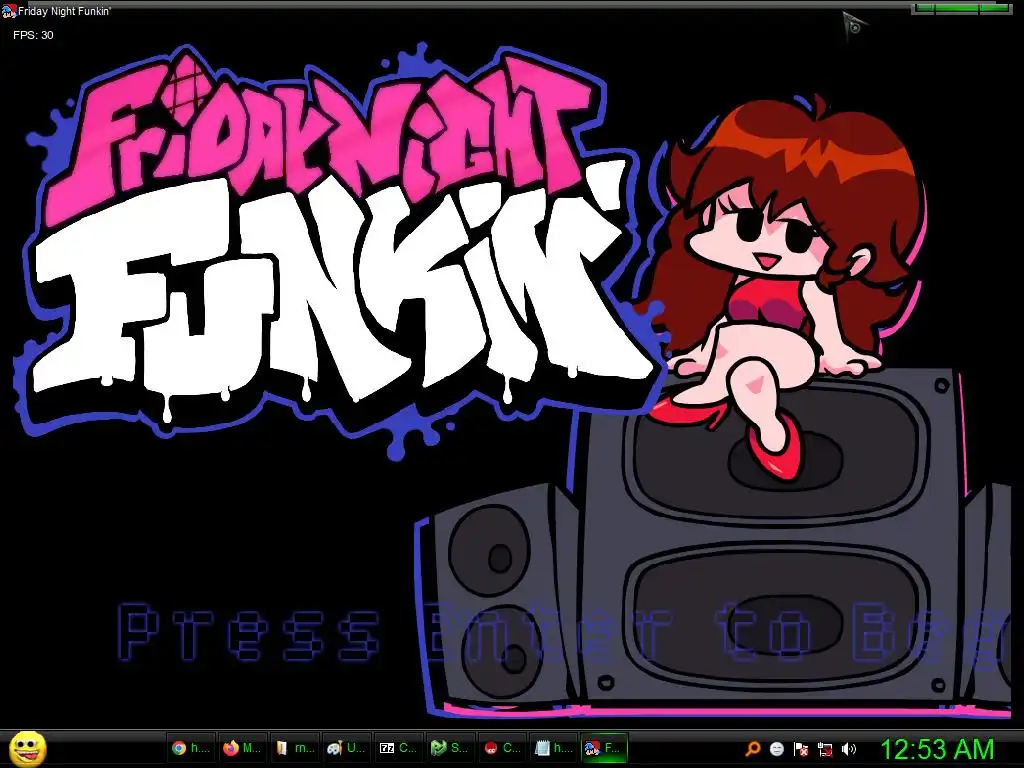Open the security alert tray icon

pyautogui.click(x=801, y=749)
